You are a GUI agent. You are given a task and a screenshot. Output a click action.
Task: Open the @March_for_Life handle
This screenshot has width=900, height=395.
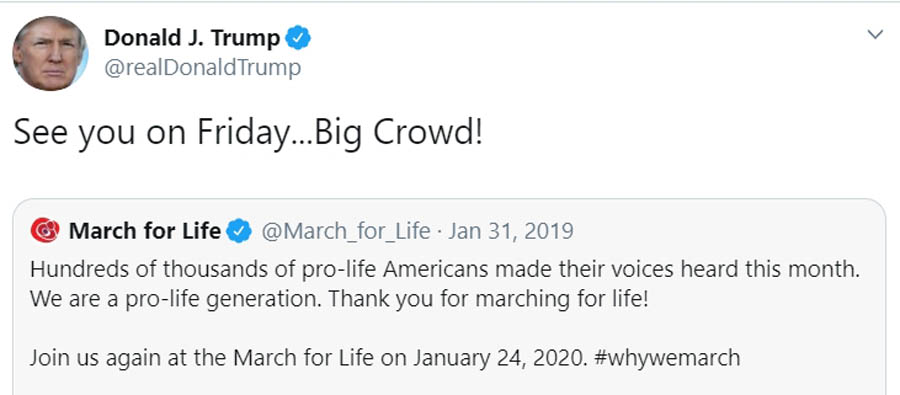[346, 231]
